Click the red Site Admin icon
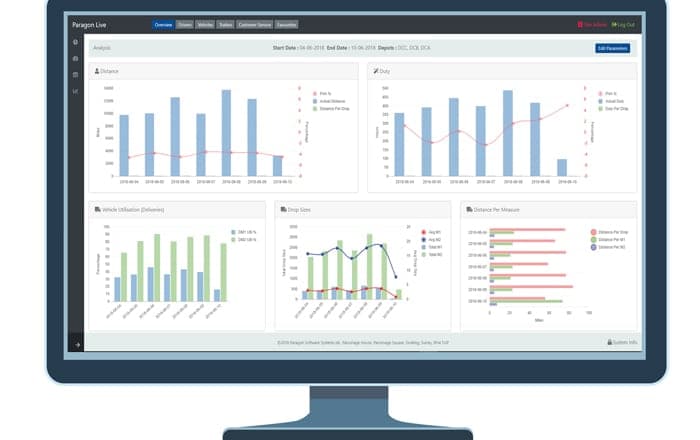700x440 pixels. point(580,25)
